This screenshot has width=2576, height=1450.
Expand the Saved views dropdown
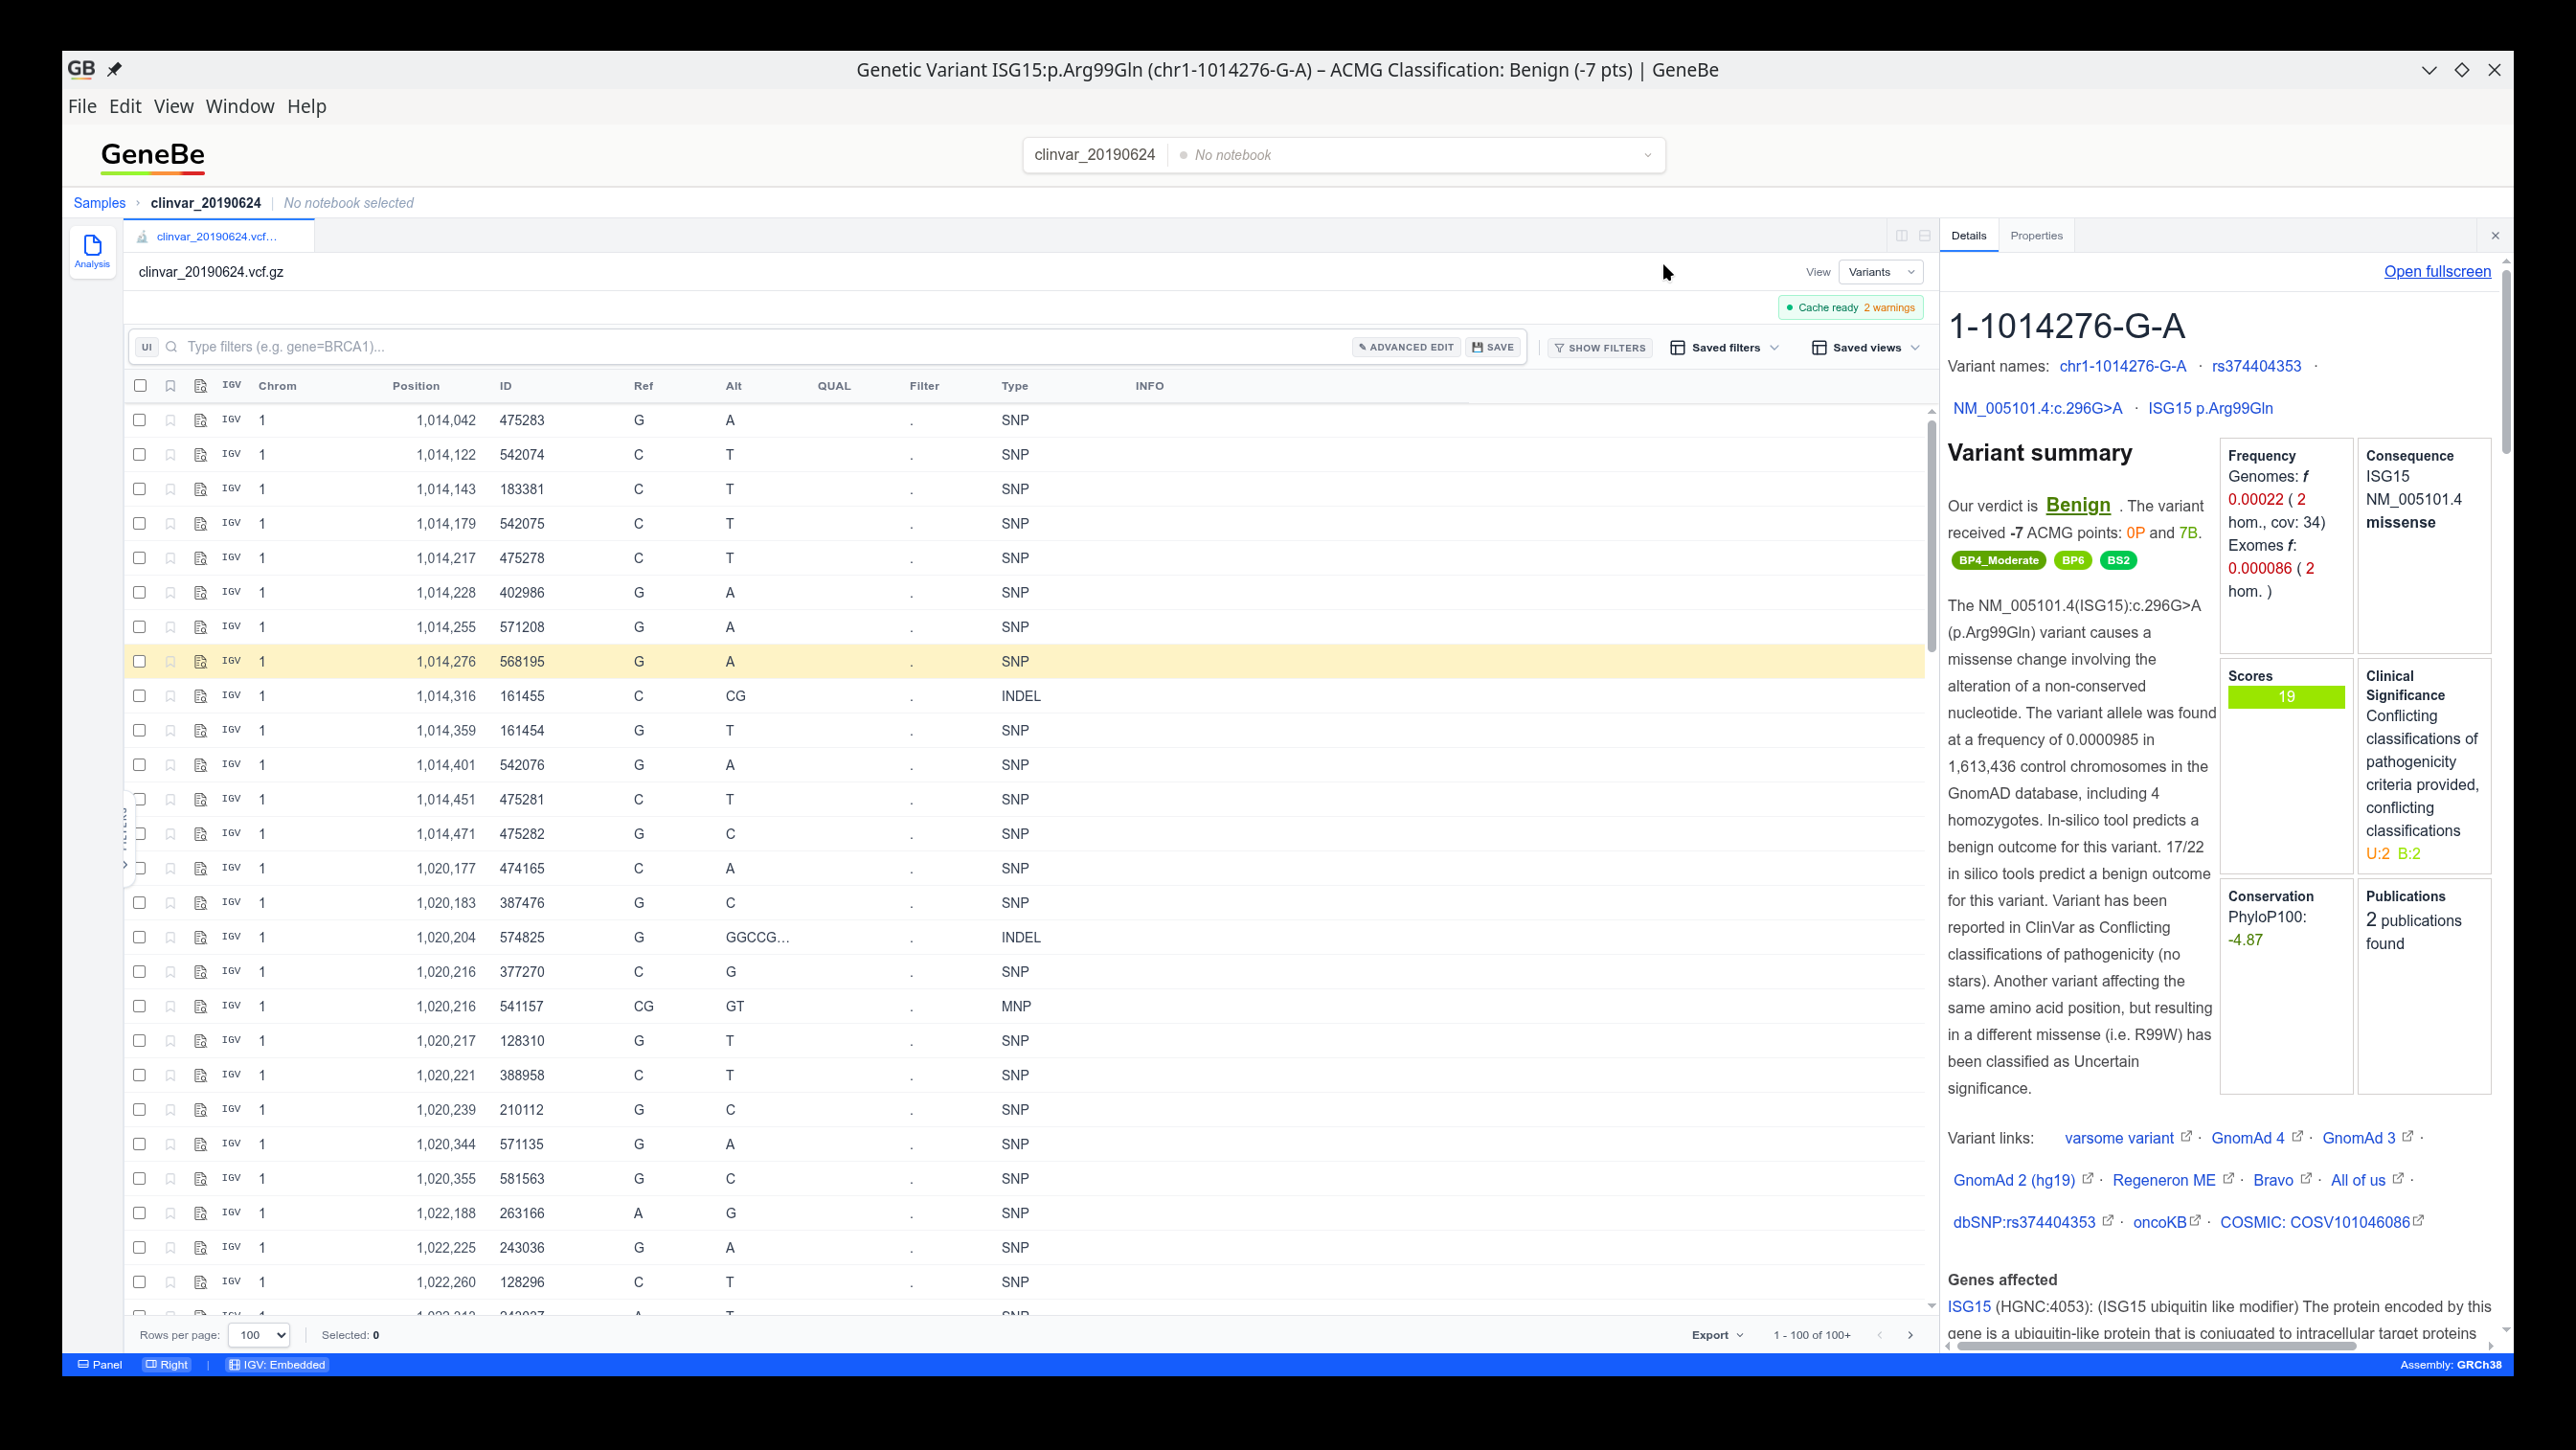click(x=1866, y=348)
